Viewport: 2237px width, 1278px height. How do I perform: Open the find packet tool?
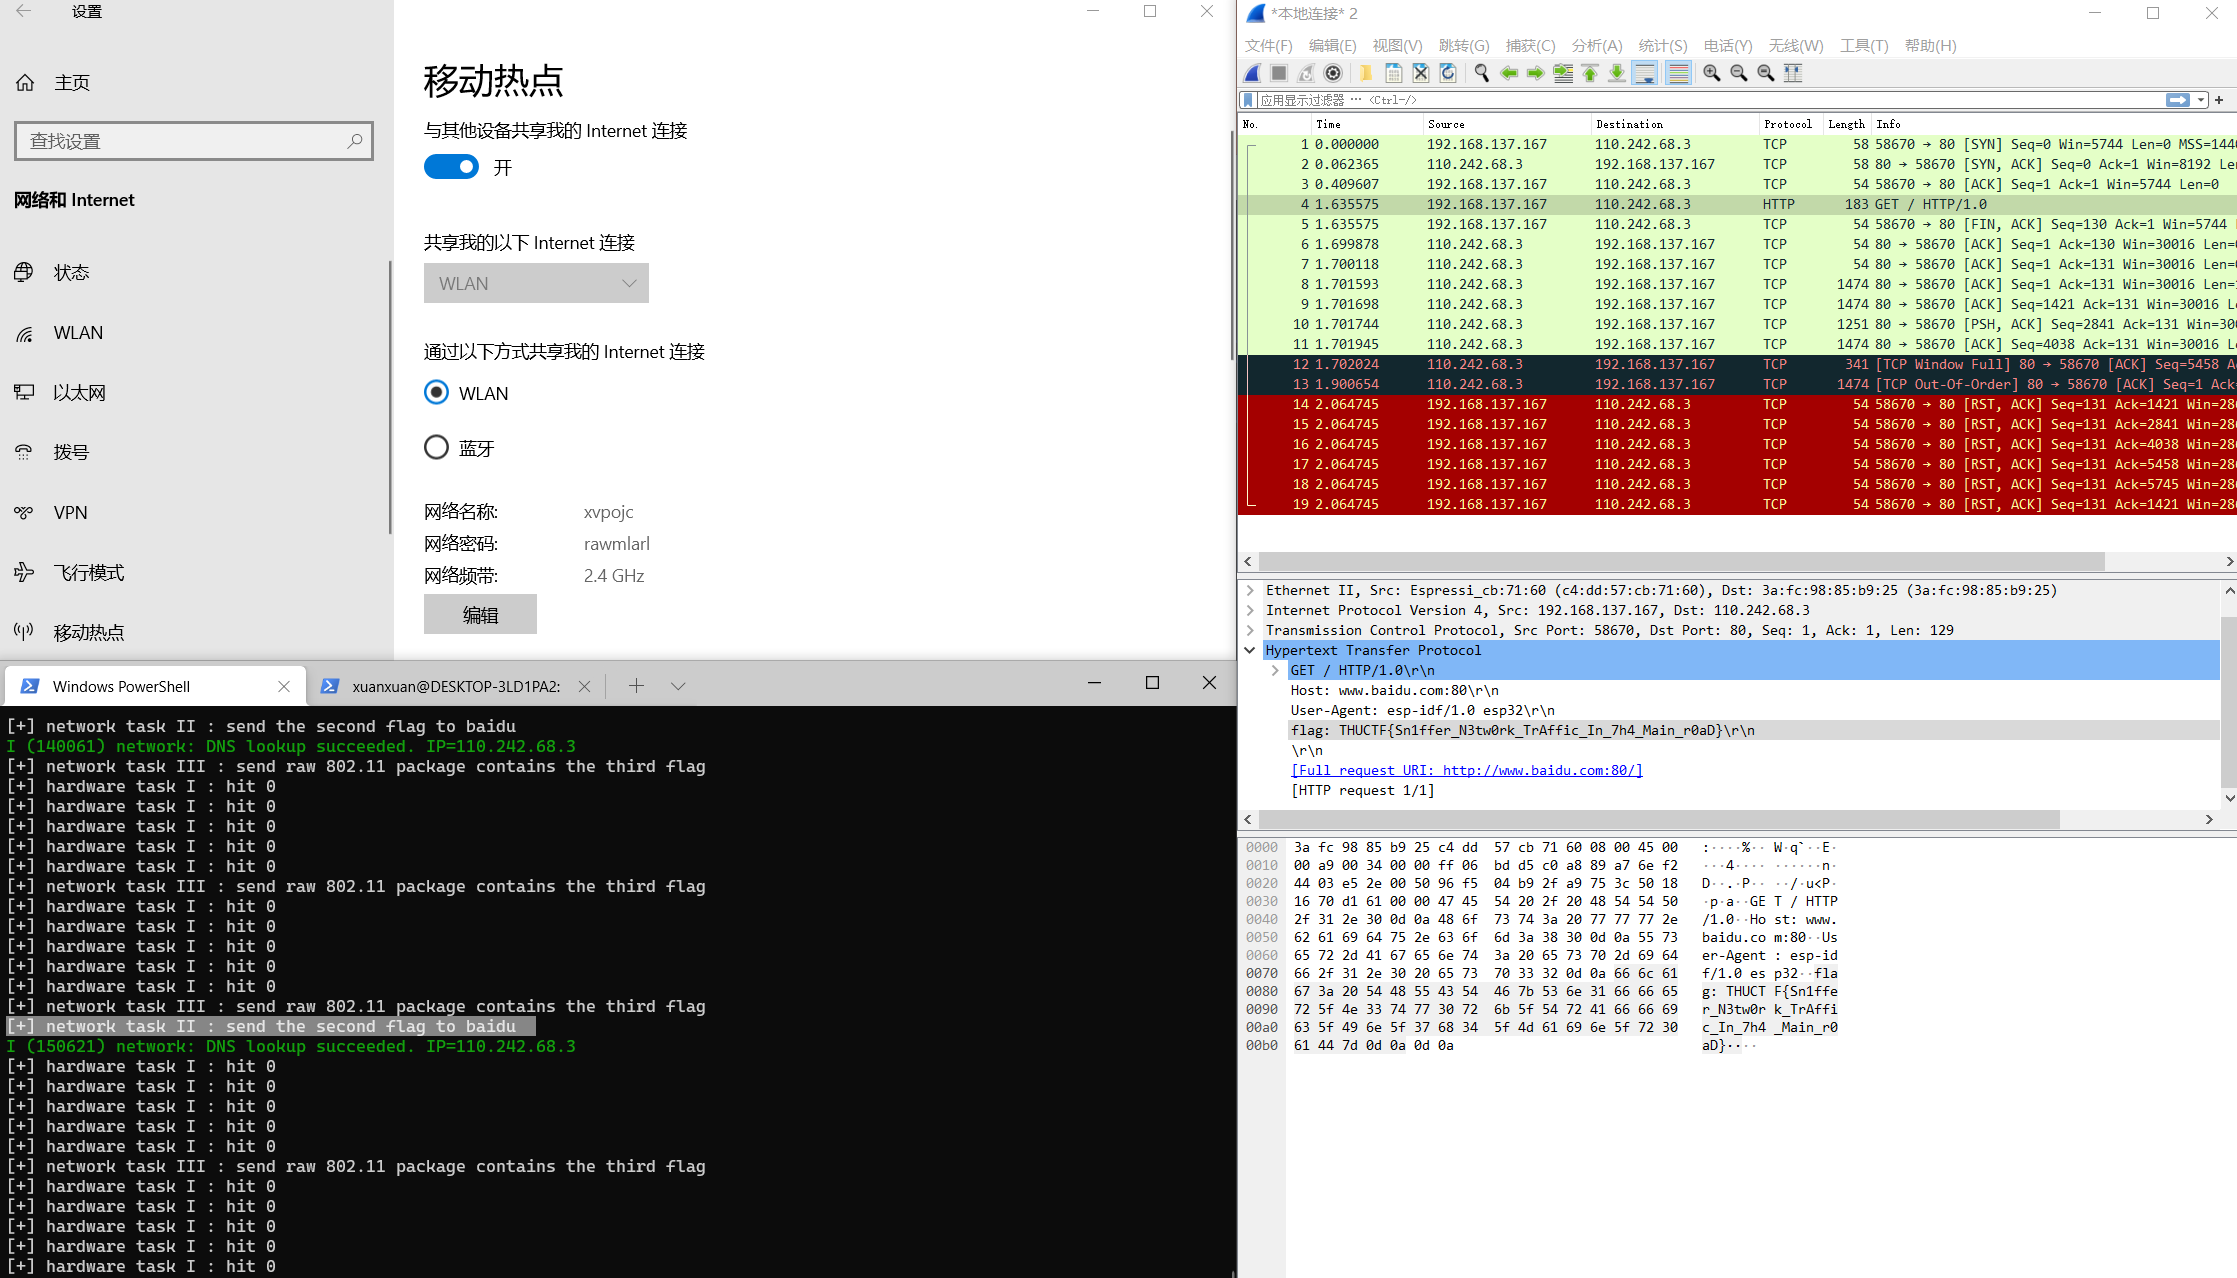pyautogui.click(x=1481, y=72)
